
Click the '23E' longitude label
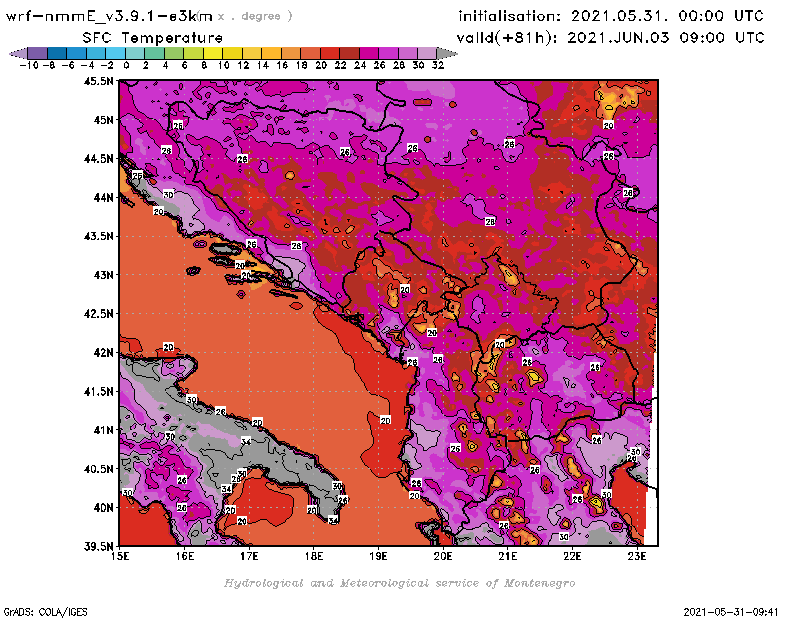(x=637, y=556)
